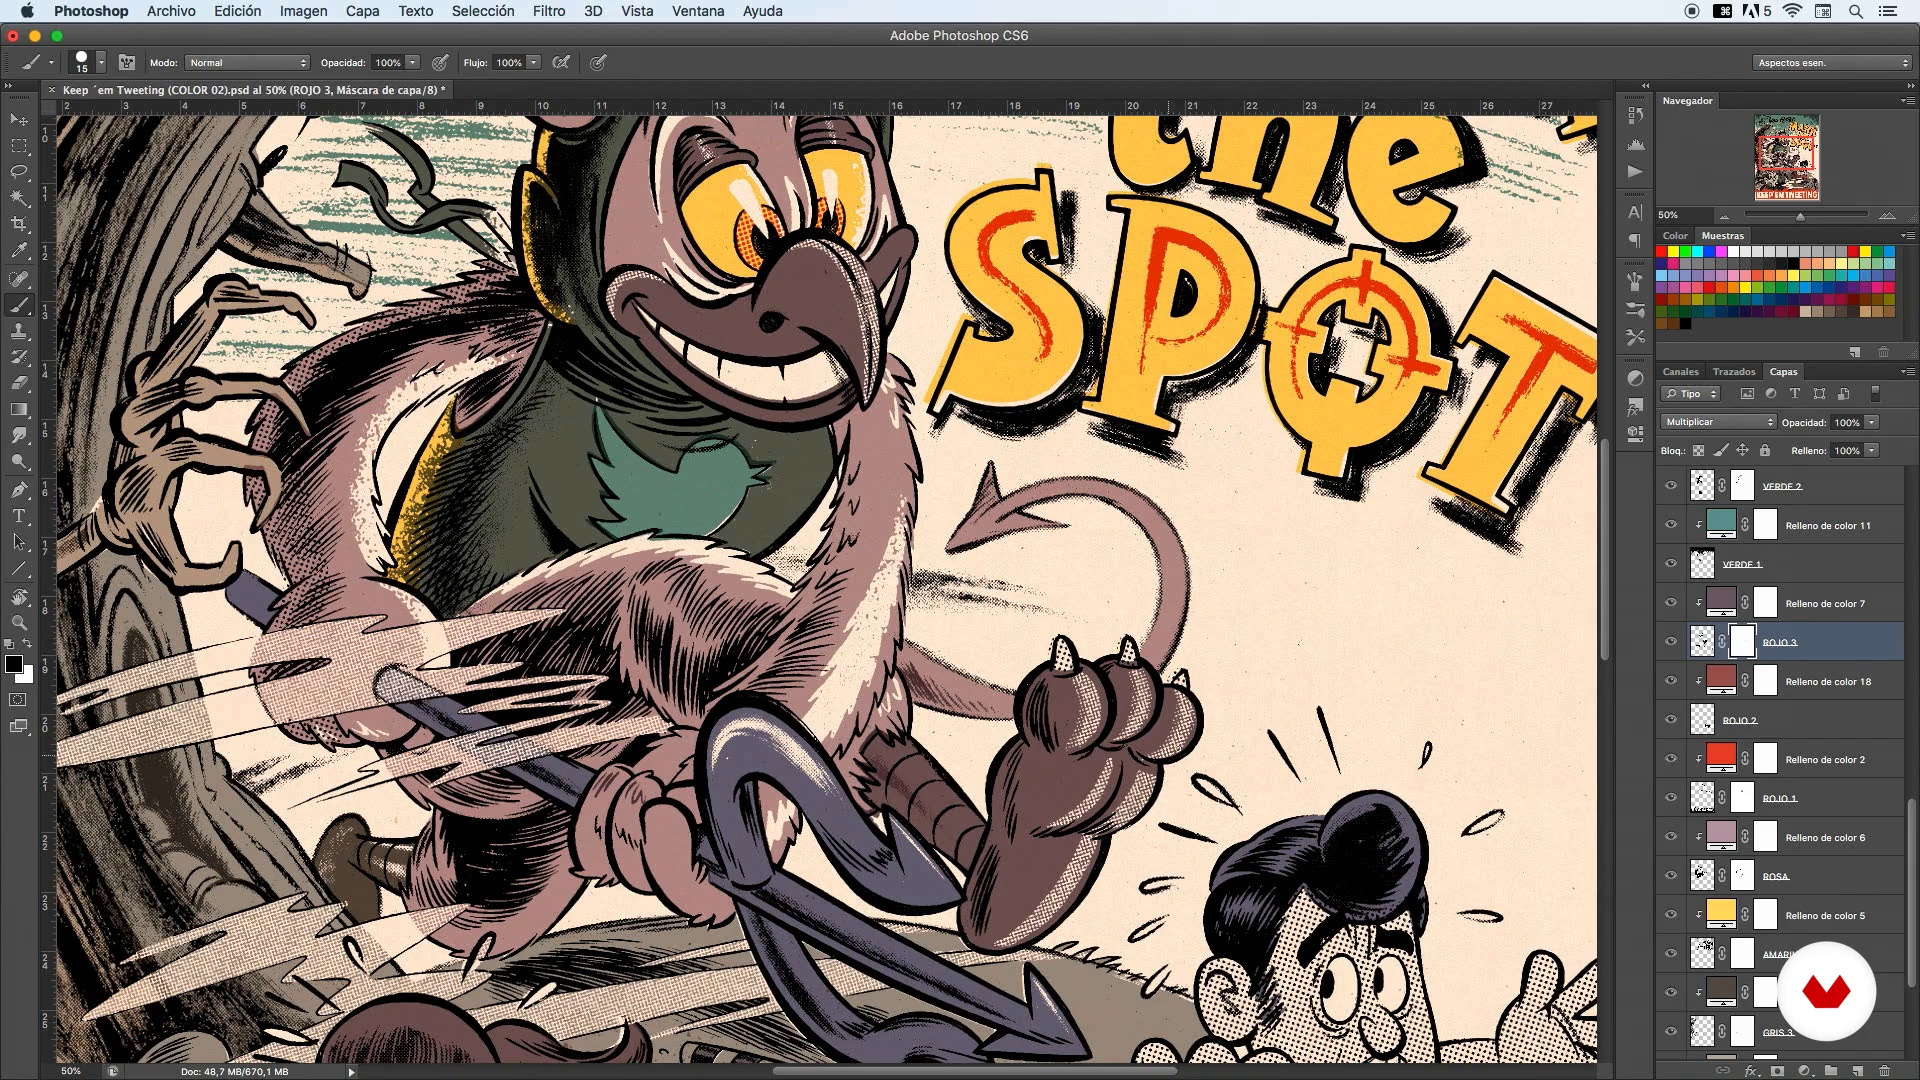Viewport: 1920px width, 1080px height.
Task: Open the Tipo layer filter dropdown
Action: [x=1691, y=394]
